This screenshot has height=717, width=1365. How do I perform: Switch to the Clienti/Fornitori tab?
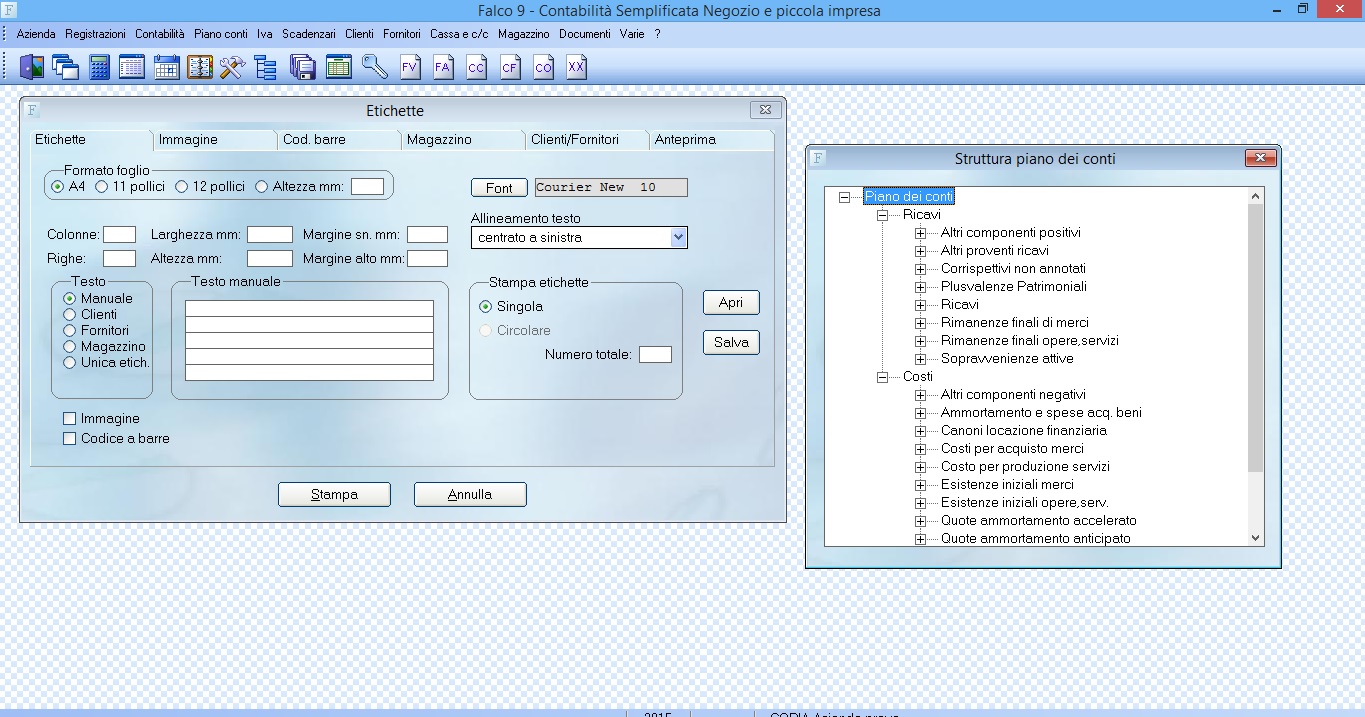click(586, 140)
